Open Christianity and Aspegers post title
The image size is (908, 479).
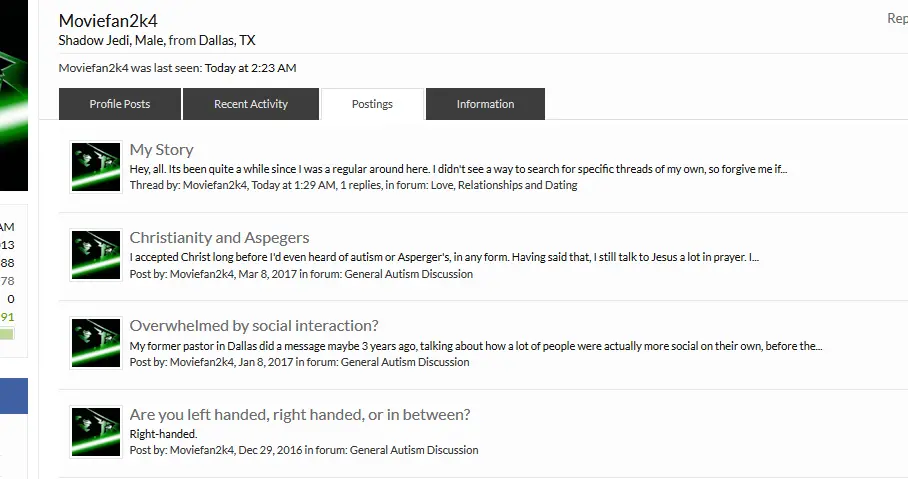(x=219, y=238)
